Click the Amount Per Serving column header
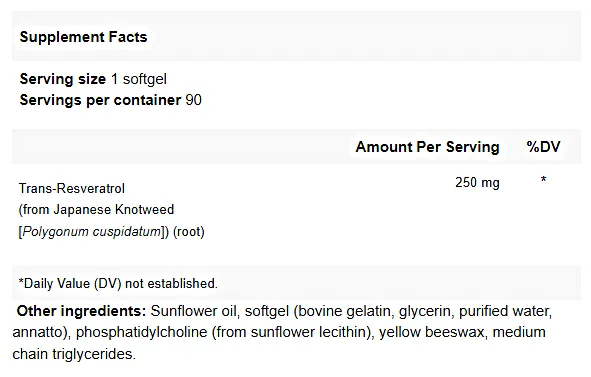The image size is (591, 377). [427, 147]
